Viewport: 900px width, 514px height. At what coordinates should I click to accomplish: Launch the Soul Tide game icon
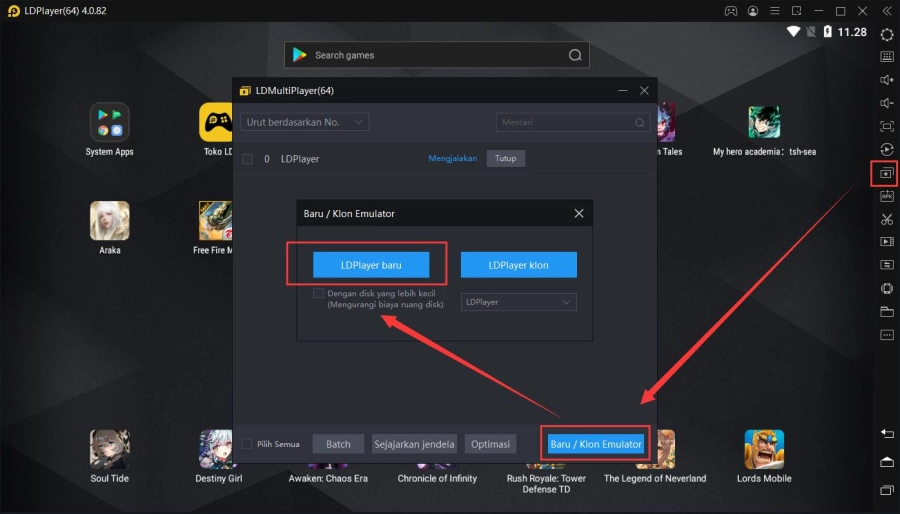point(110,449)
